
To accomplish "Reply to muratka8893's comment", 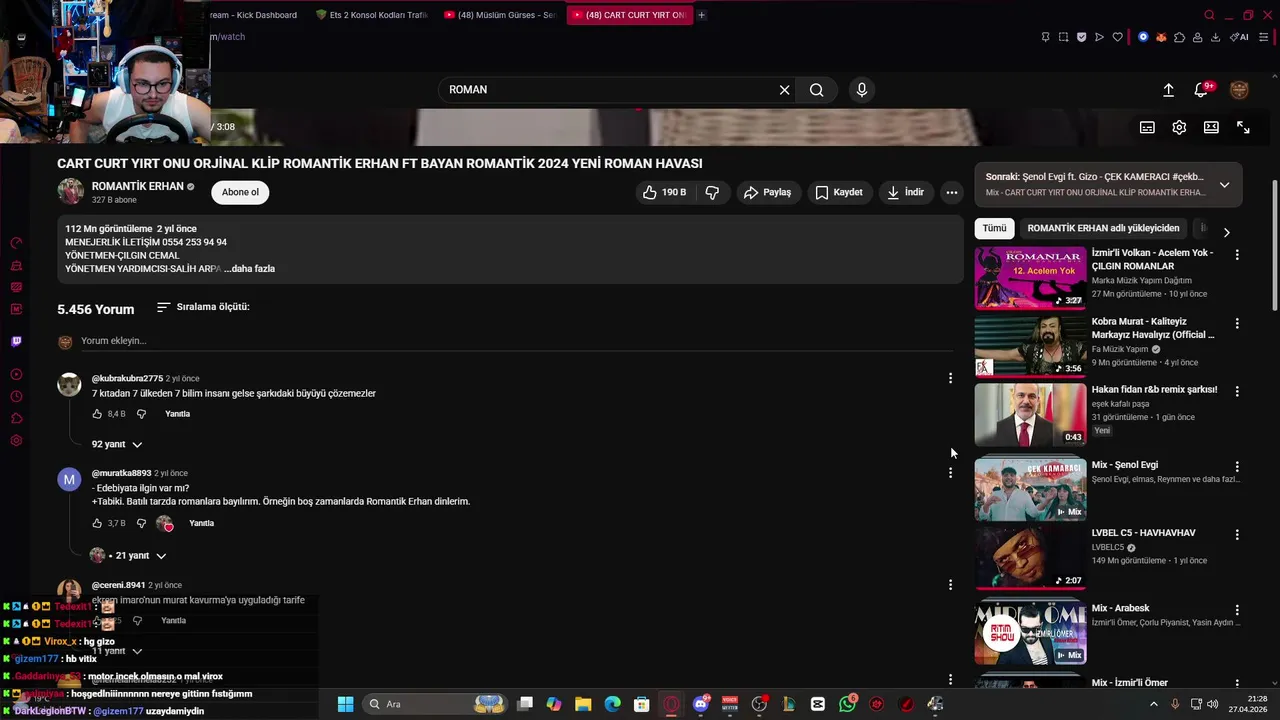I will click(202, 523).
